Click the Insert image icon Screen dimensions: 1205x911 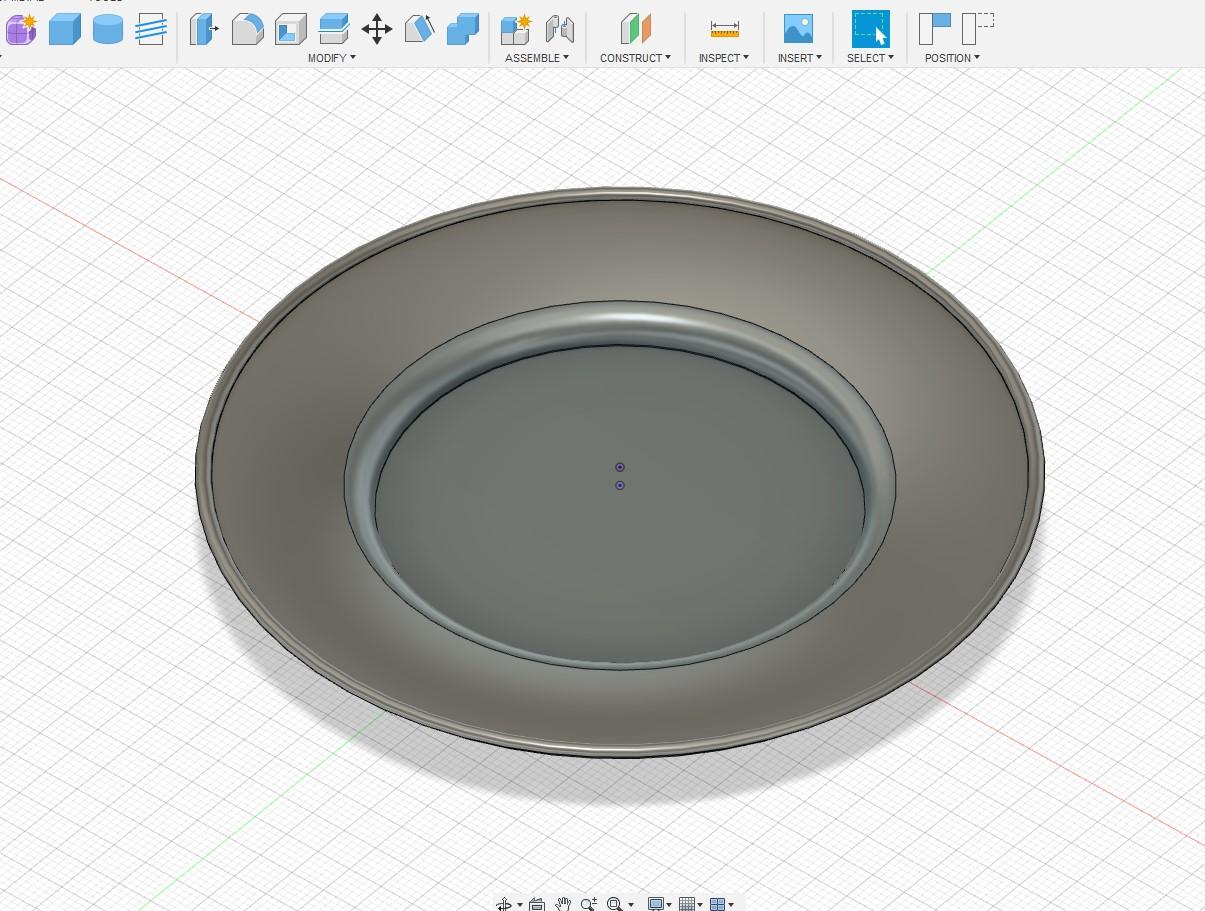(798, 29)
